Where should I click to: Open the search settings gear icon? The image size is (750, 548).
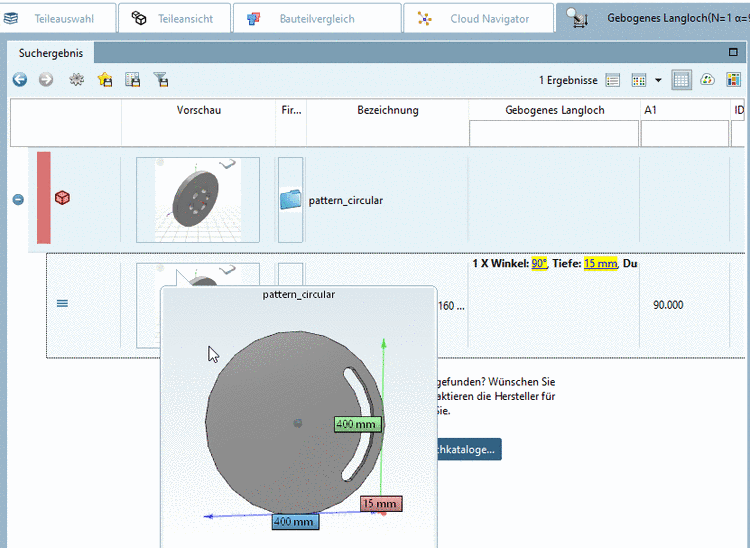77,79
